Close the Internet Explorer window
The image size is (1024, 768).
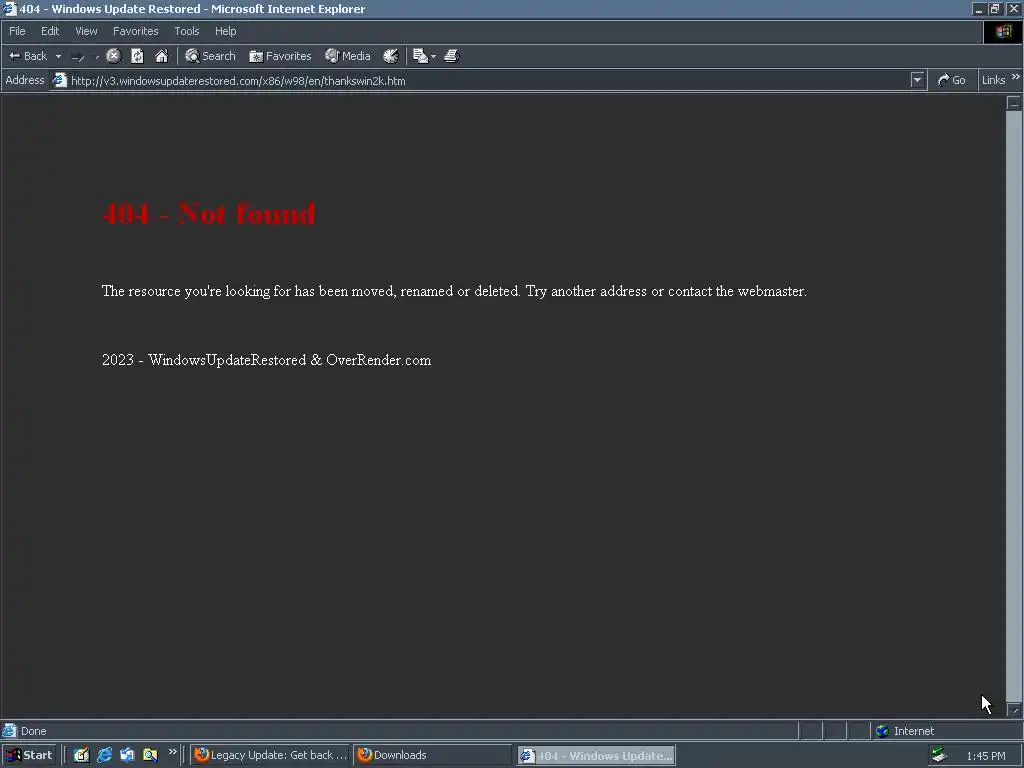pyautogui.click(x=1014, y=8)
